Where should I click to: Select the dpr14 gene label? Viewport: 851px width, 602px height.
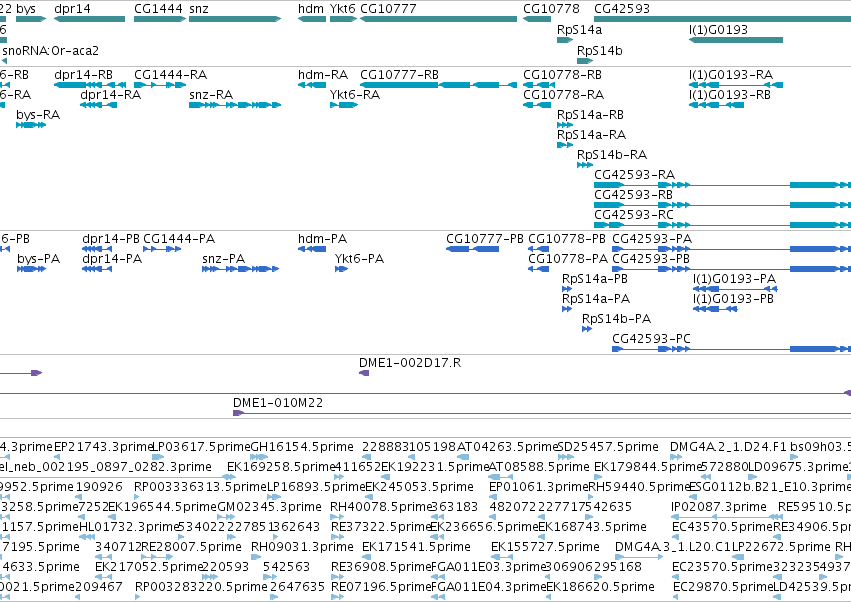[72, 9]
